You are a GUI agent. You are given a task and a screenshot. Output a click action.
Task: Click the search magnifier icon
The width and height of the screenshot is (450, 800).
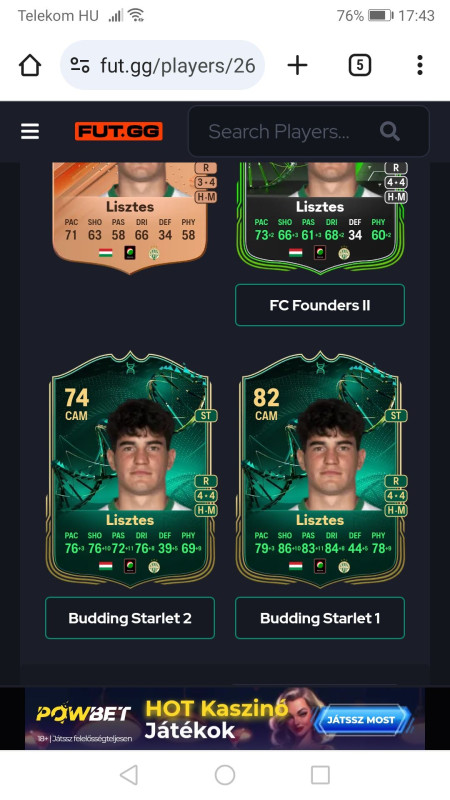pyautogui.click(x=389, y=132)
